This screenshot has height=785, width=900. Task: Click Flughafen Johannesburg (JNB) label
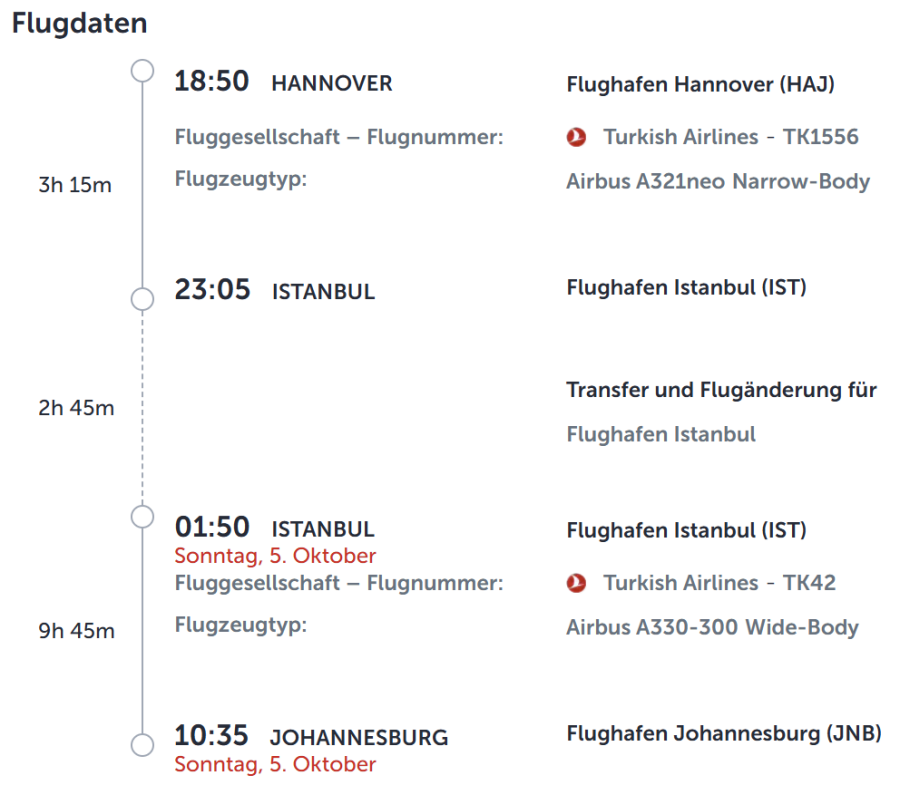tap(723, 734)
